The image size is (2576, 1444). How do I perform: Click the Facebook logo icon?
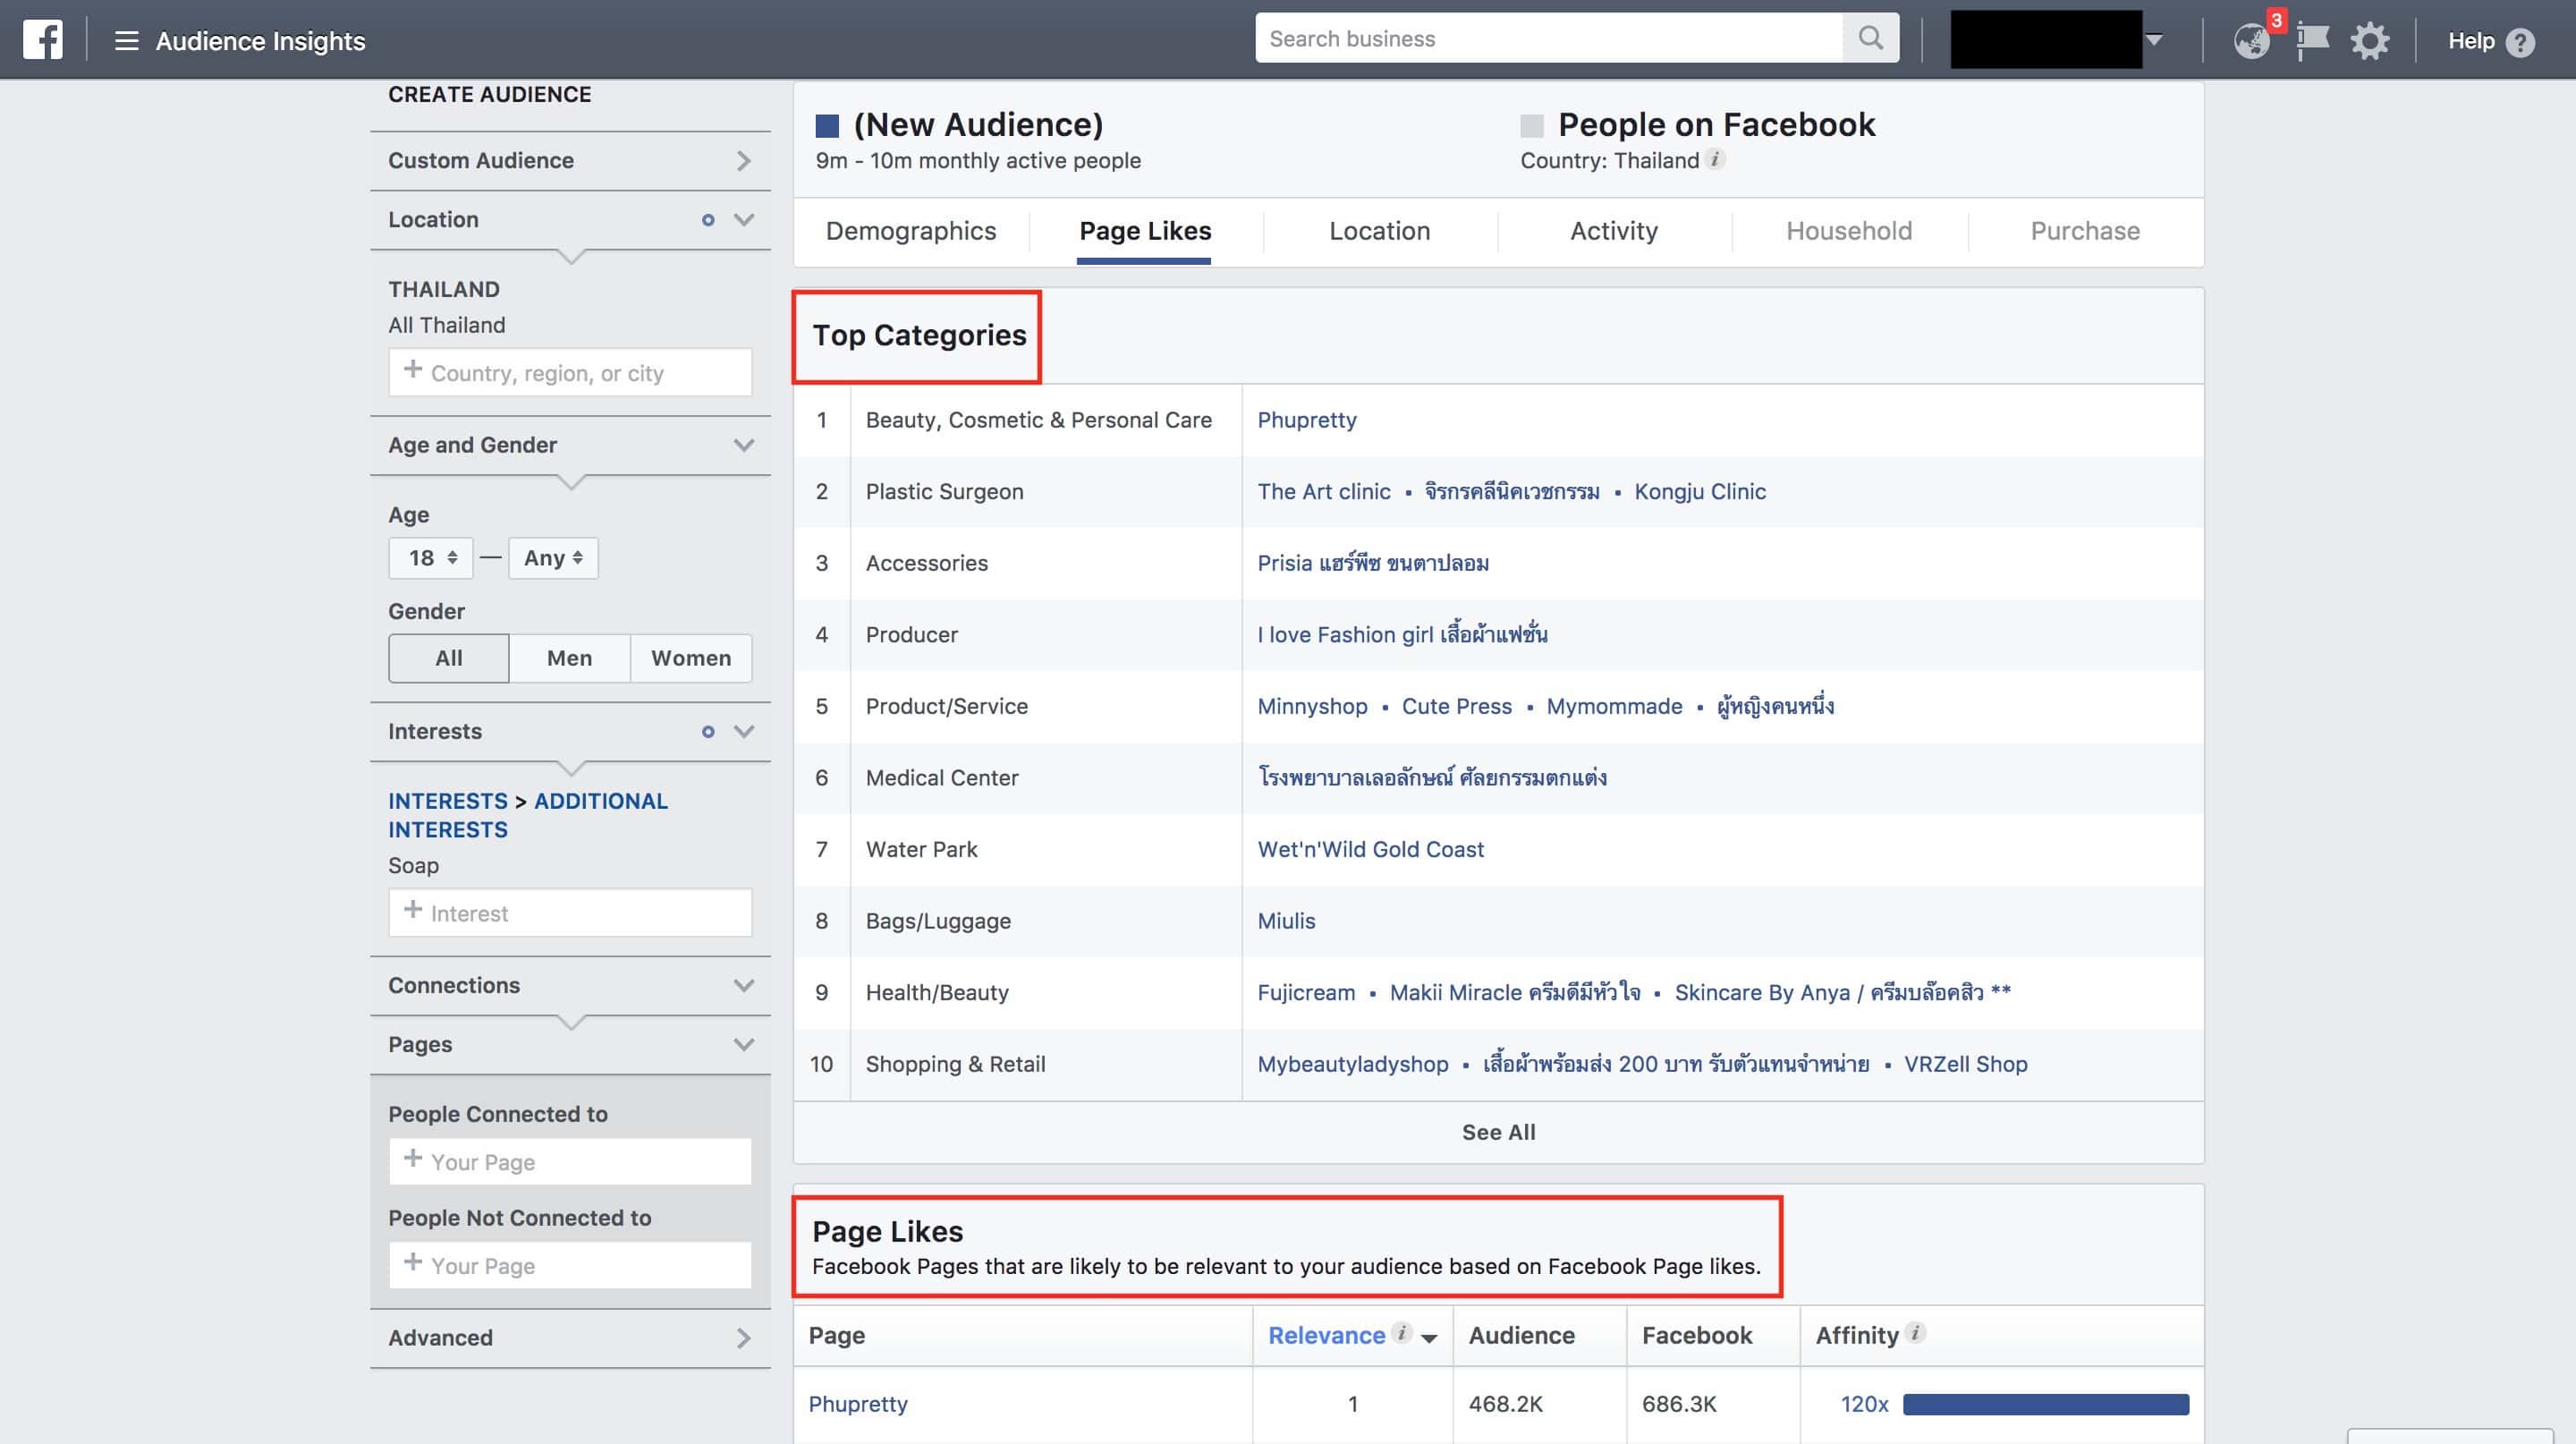pyautogui.click(x=43, y=40)
